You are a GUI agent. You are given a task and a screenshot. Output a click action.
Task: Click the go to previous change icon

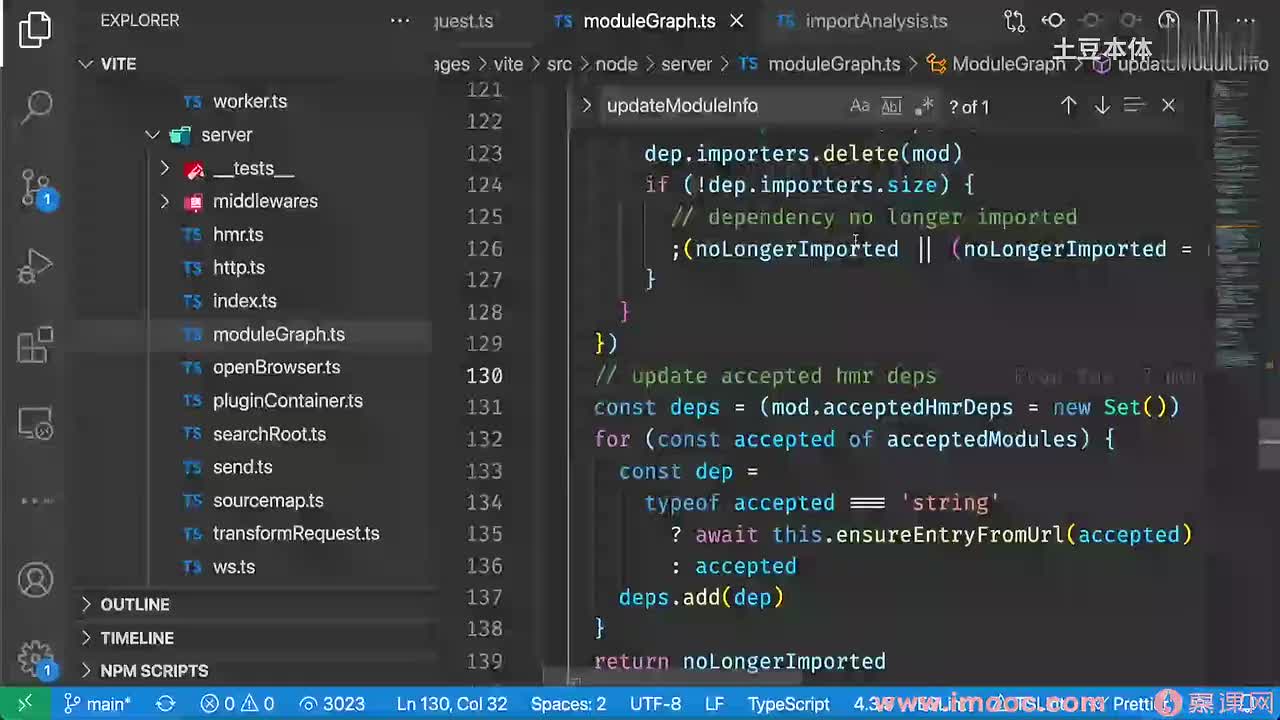(1053, 21)
